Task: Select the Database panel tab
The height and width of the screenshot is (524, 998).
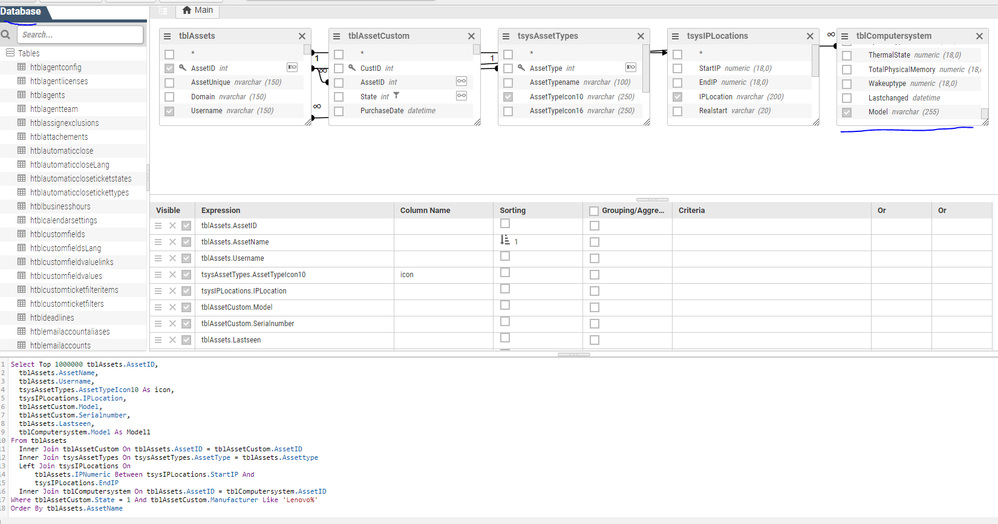Action: (22, 11)
